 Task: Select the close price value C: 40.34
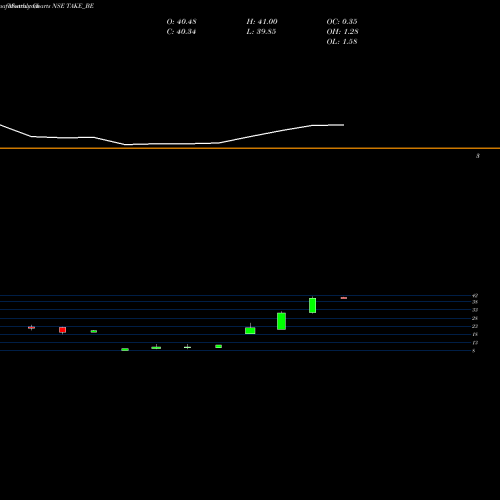(181, 32)
